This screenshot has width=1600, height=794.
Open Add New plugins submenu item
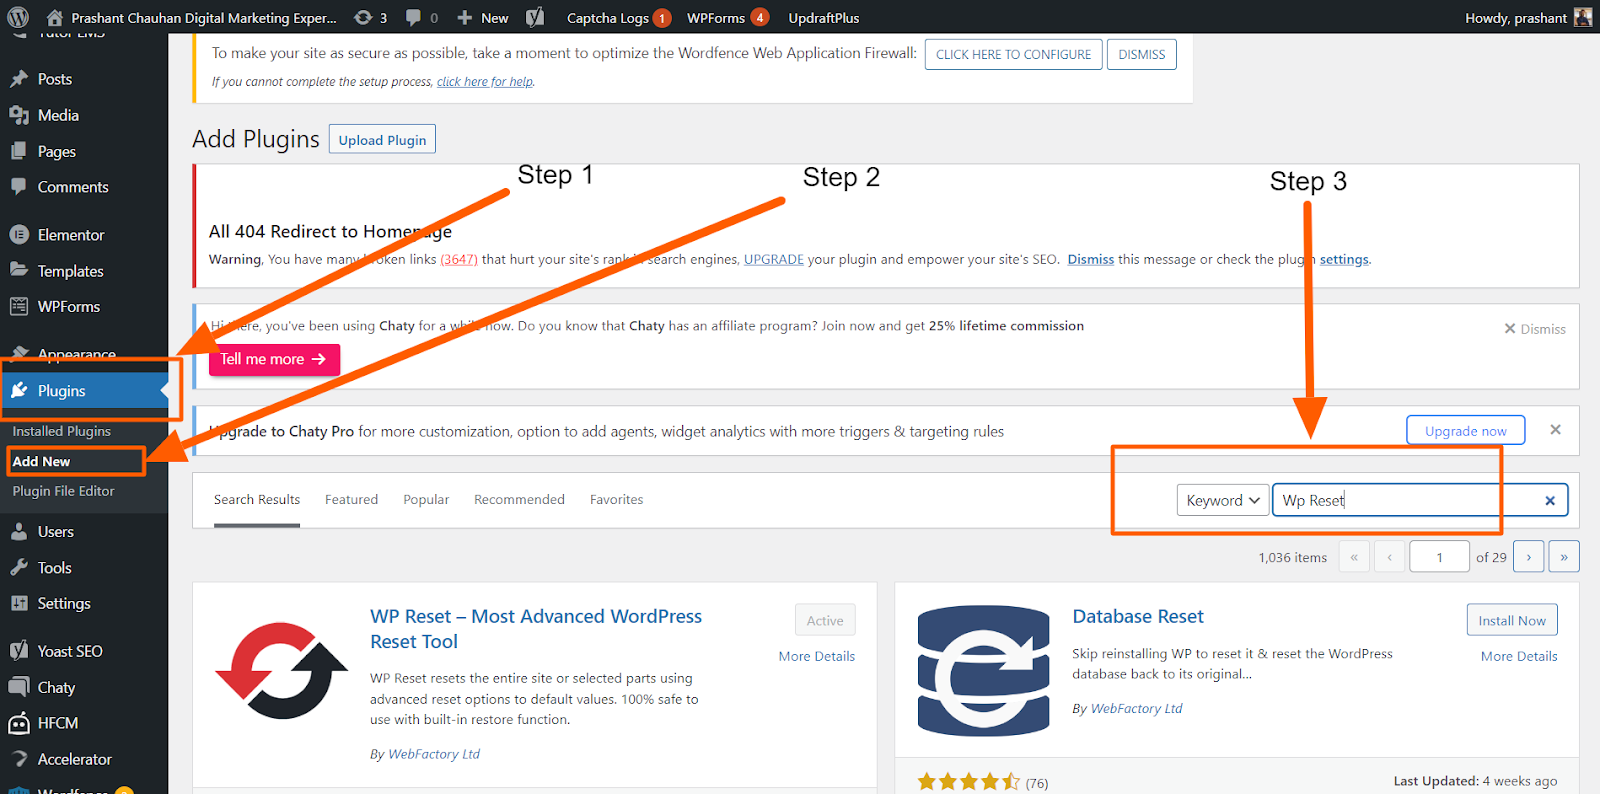click(x=42, y=461)
